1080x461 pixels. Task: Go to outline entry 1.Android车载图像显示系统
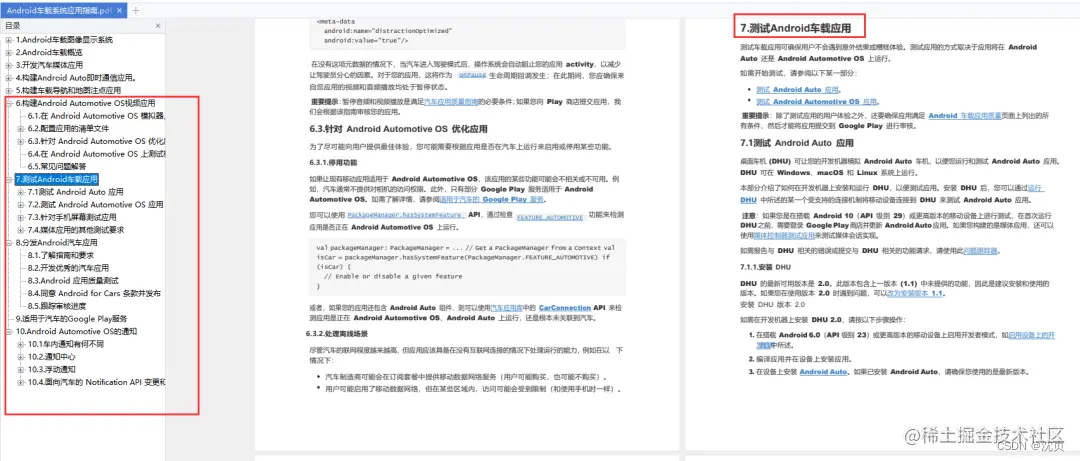(64, 40)
